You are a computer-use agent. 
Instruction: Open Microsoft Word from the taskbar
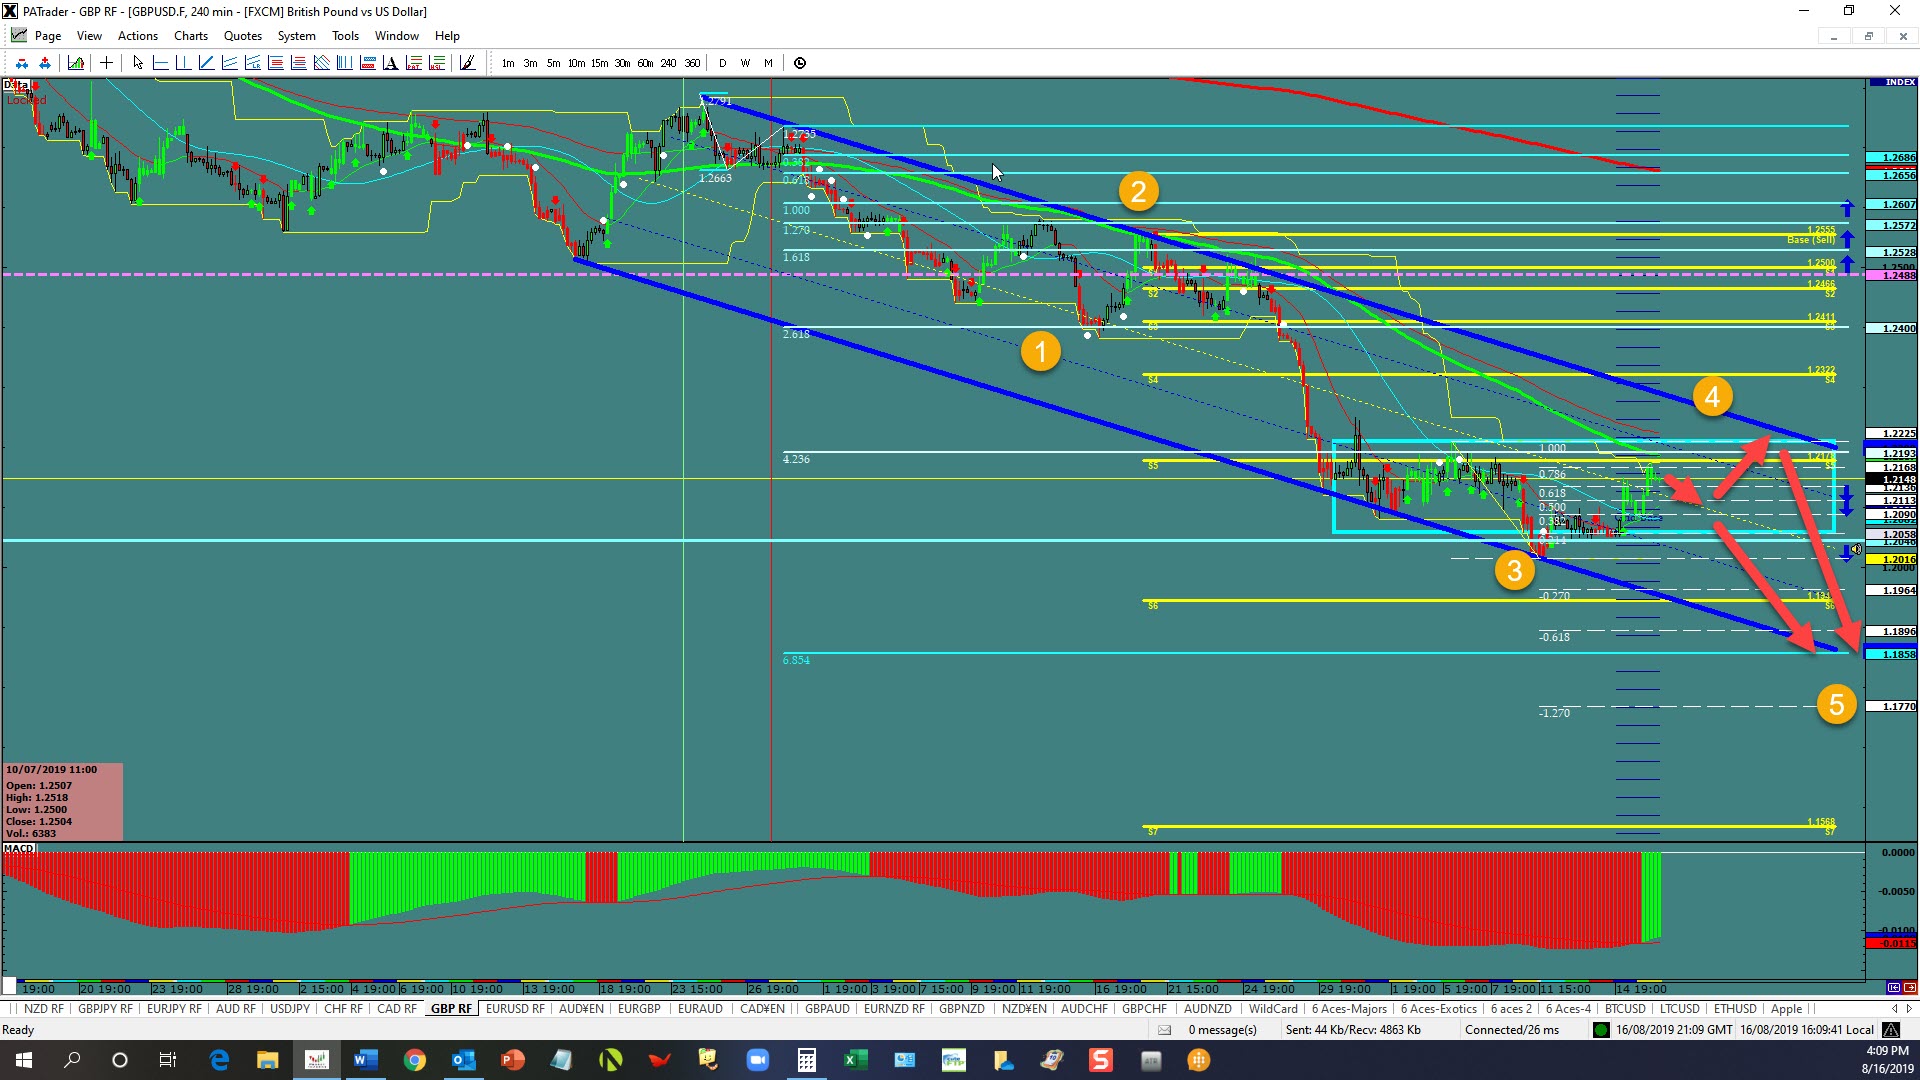pyautogui.click(x=365, y=1060)
